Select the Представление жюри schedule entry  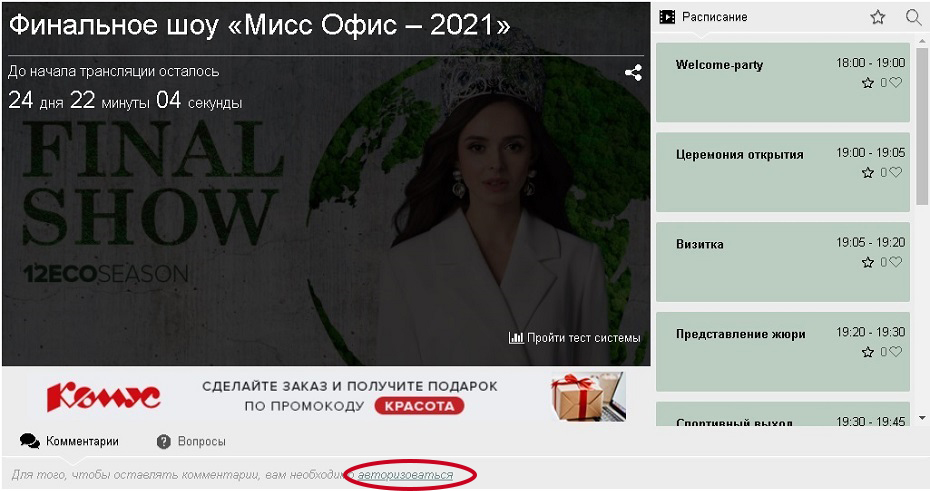point(783,352)
